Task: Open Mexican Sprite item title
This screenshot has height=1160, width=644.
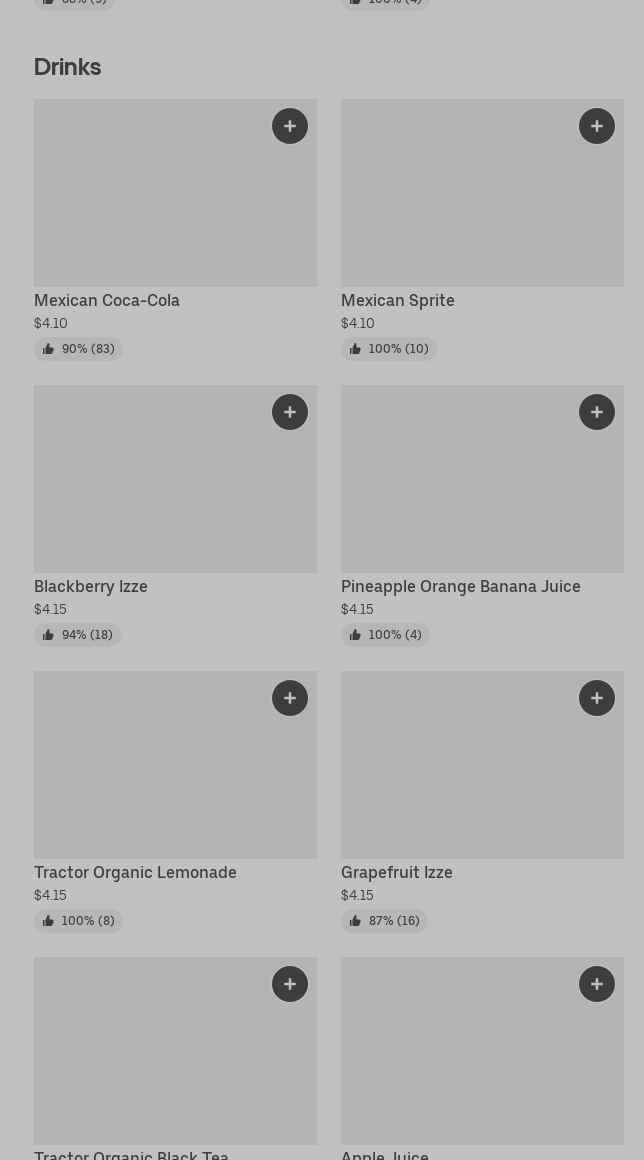Action: pyautogui.click(x=397, y=300)
